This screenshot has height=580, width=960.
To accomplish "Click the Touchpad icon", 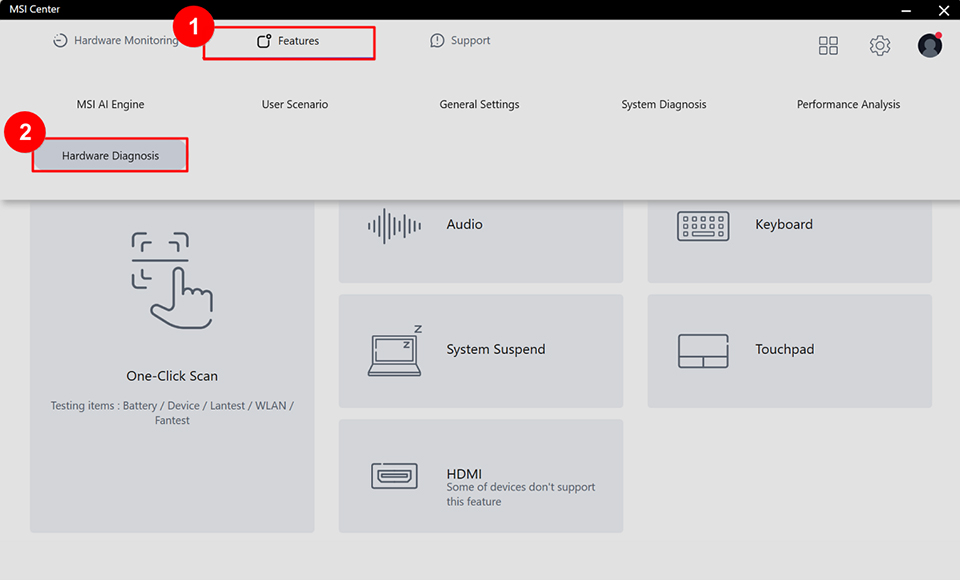I will (703, 350).
